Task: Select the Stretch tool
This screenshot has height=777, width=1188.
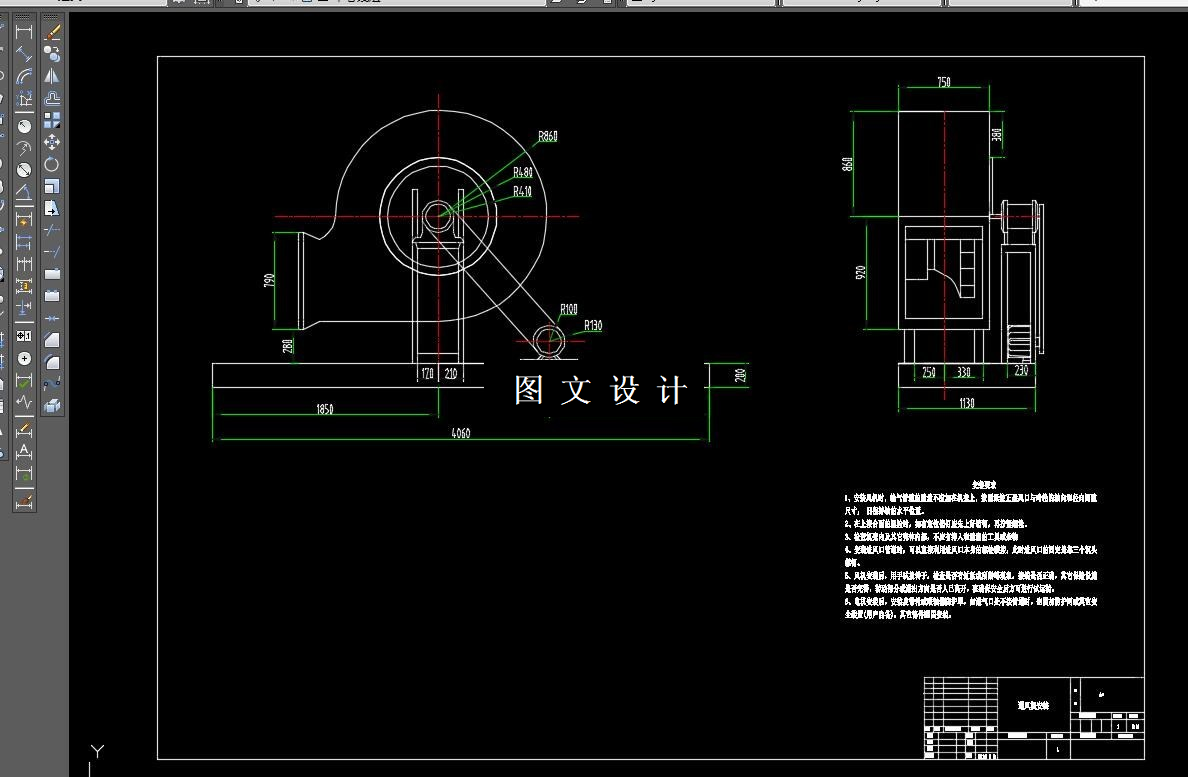Action: click(52, 208)
